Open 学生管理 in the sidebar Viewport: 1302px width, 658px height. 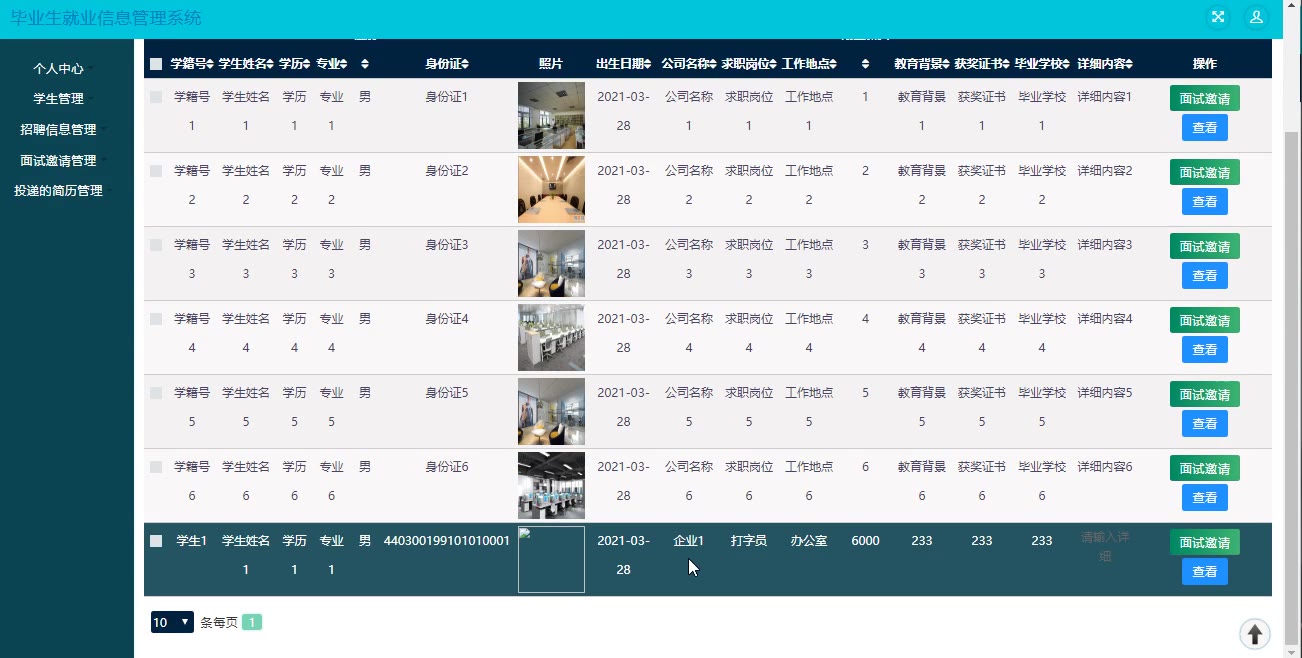[58, 99]
